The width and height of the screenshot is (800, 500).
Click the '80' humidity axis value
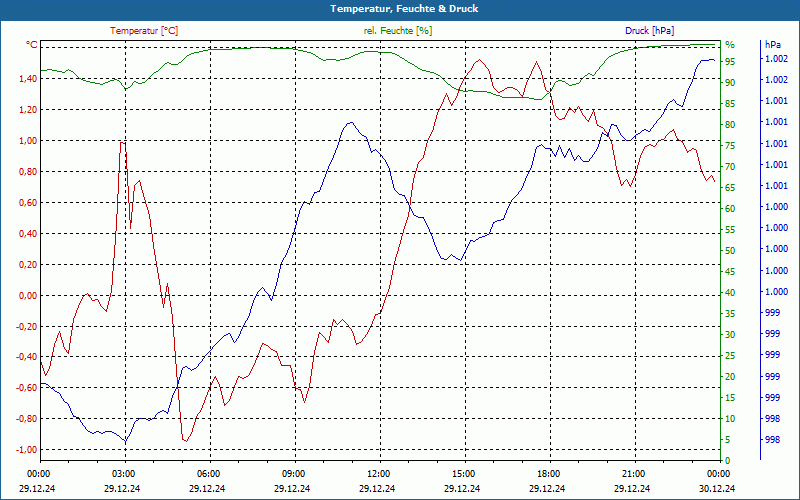730,125
